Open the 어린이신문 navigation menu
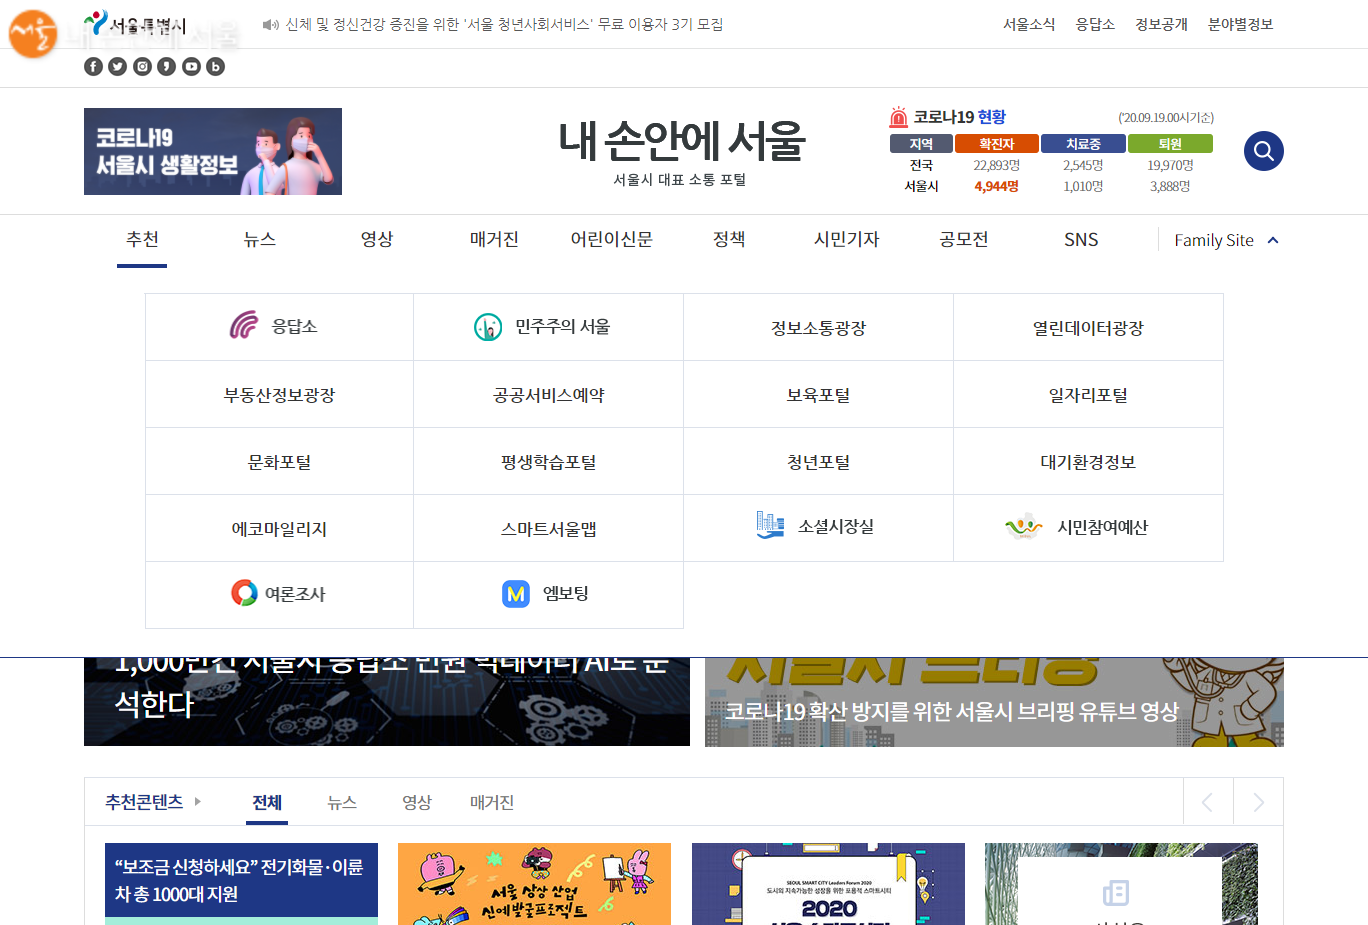This screenshot has width=1368, height=925. click(x=611, y=240)
